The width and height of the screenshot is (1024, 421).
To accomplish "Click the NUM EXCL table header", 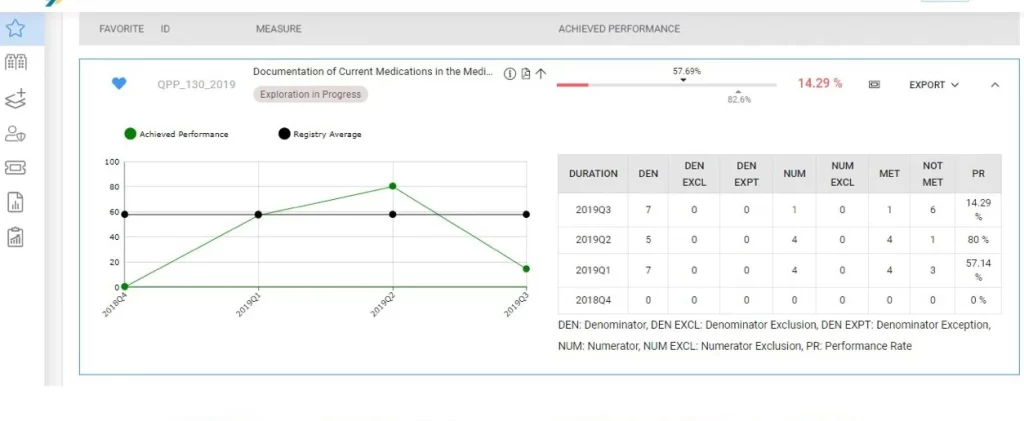I will [842, 174].
